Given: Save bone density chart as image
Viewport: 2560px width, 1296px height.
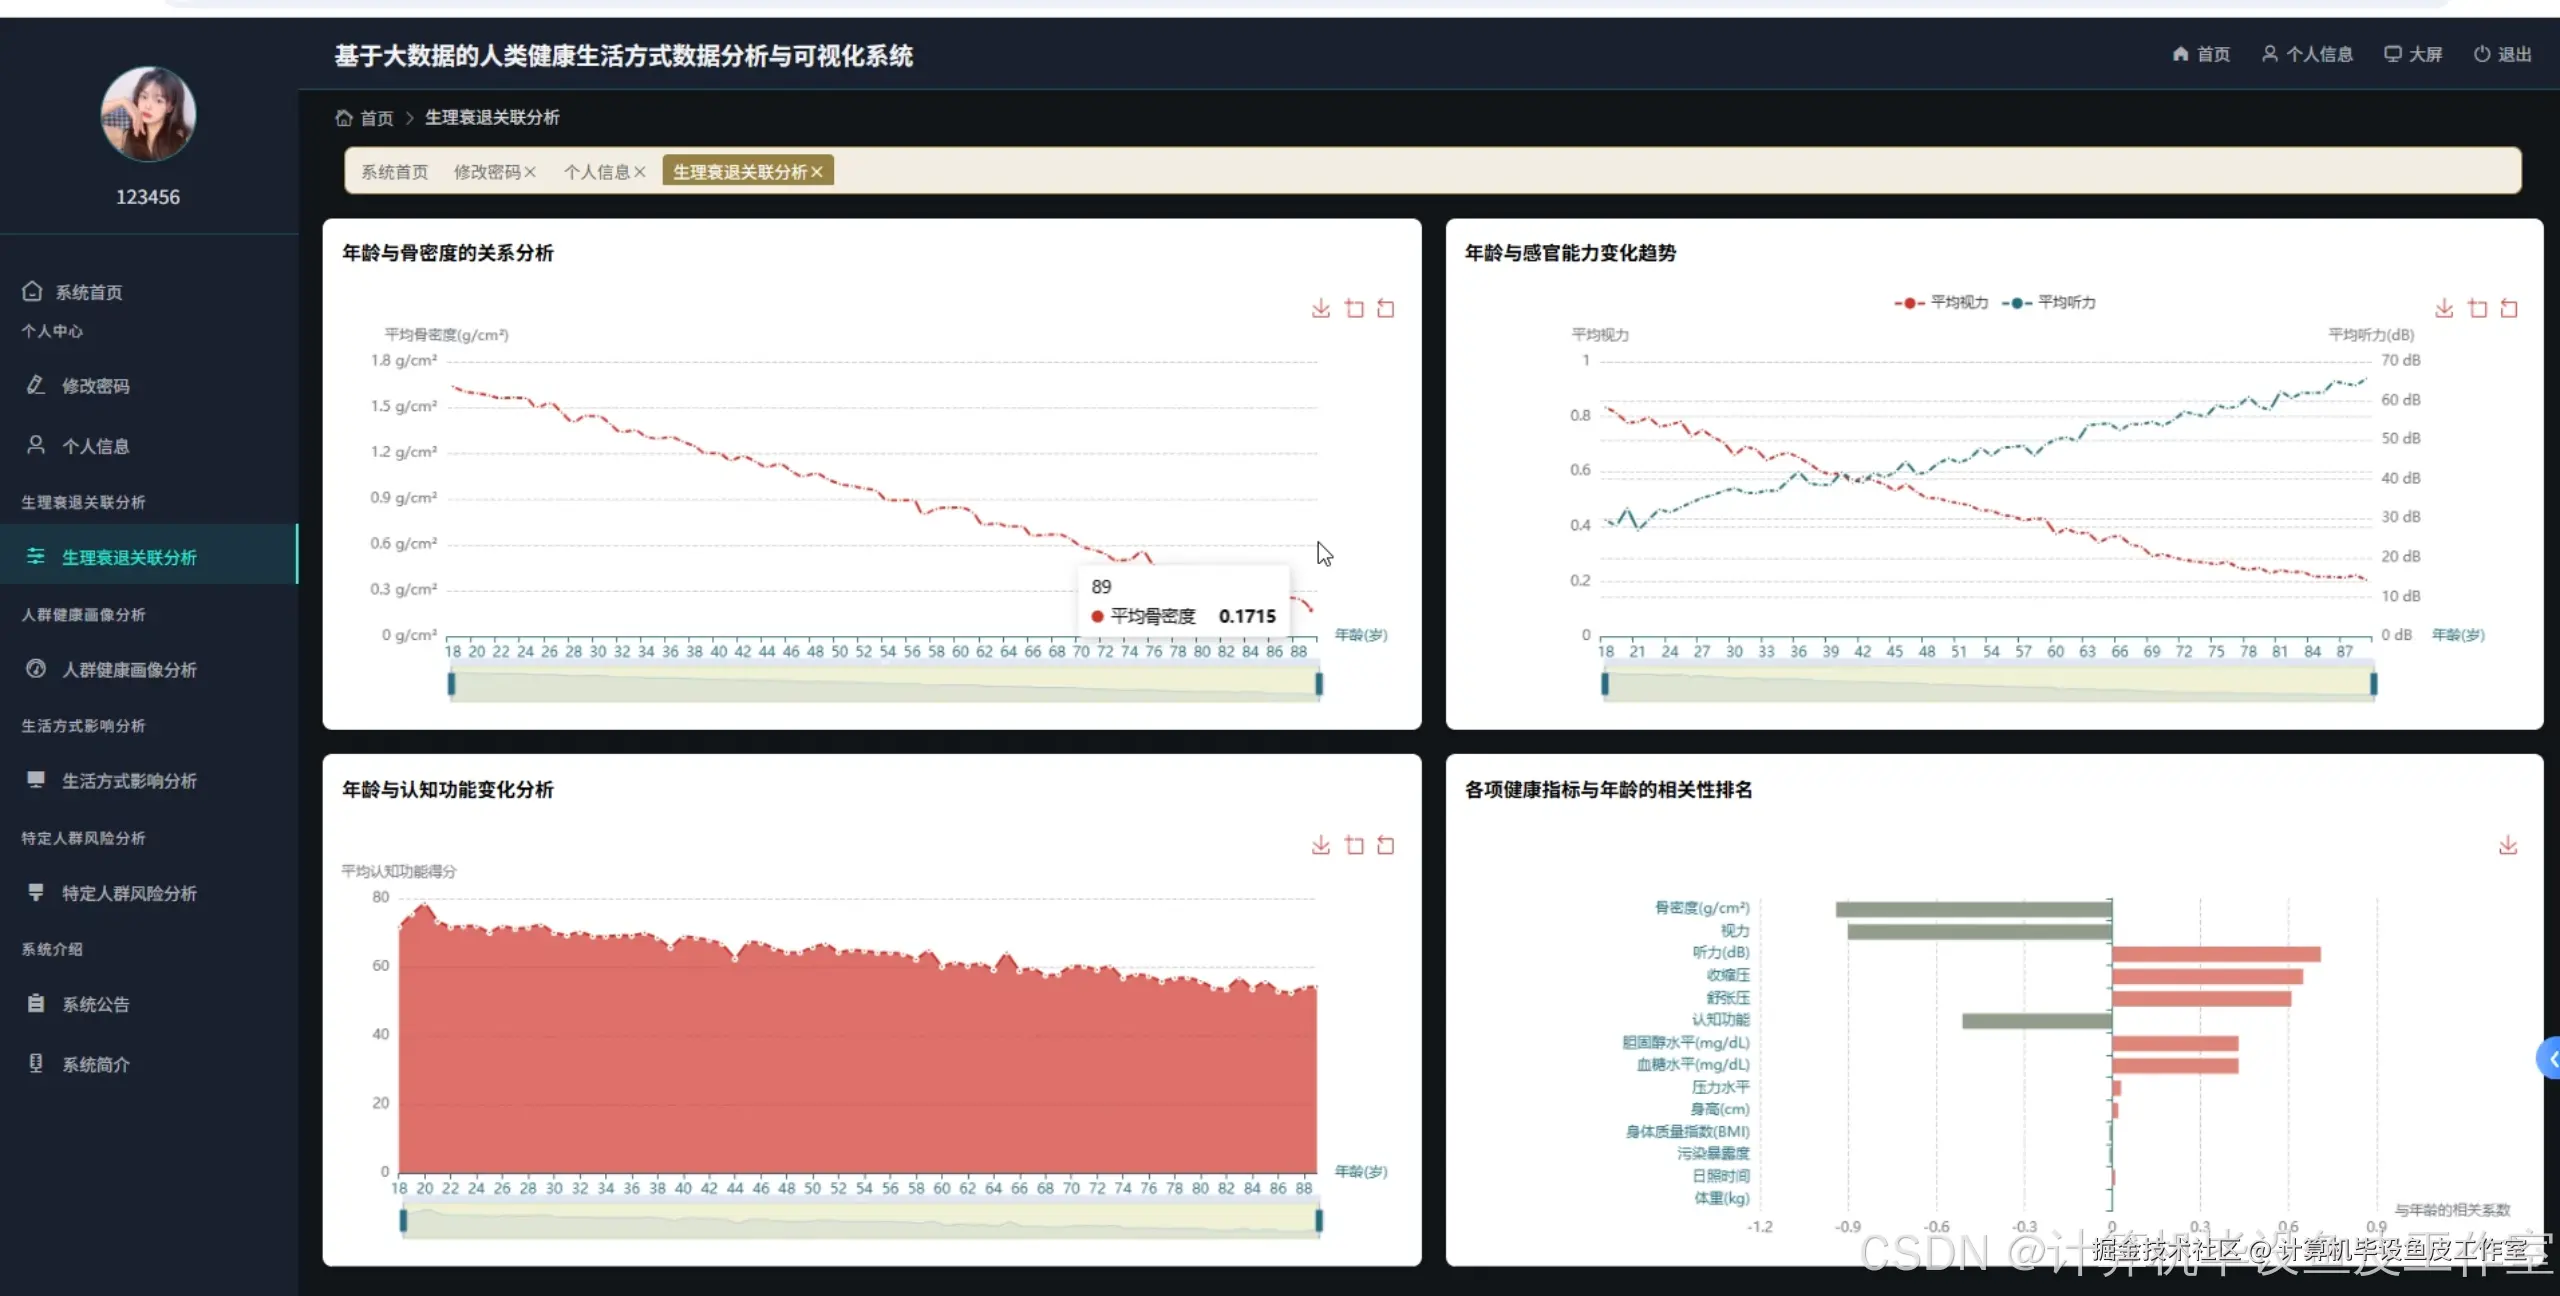Looking at the screenshot, I should [1320, 308].
